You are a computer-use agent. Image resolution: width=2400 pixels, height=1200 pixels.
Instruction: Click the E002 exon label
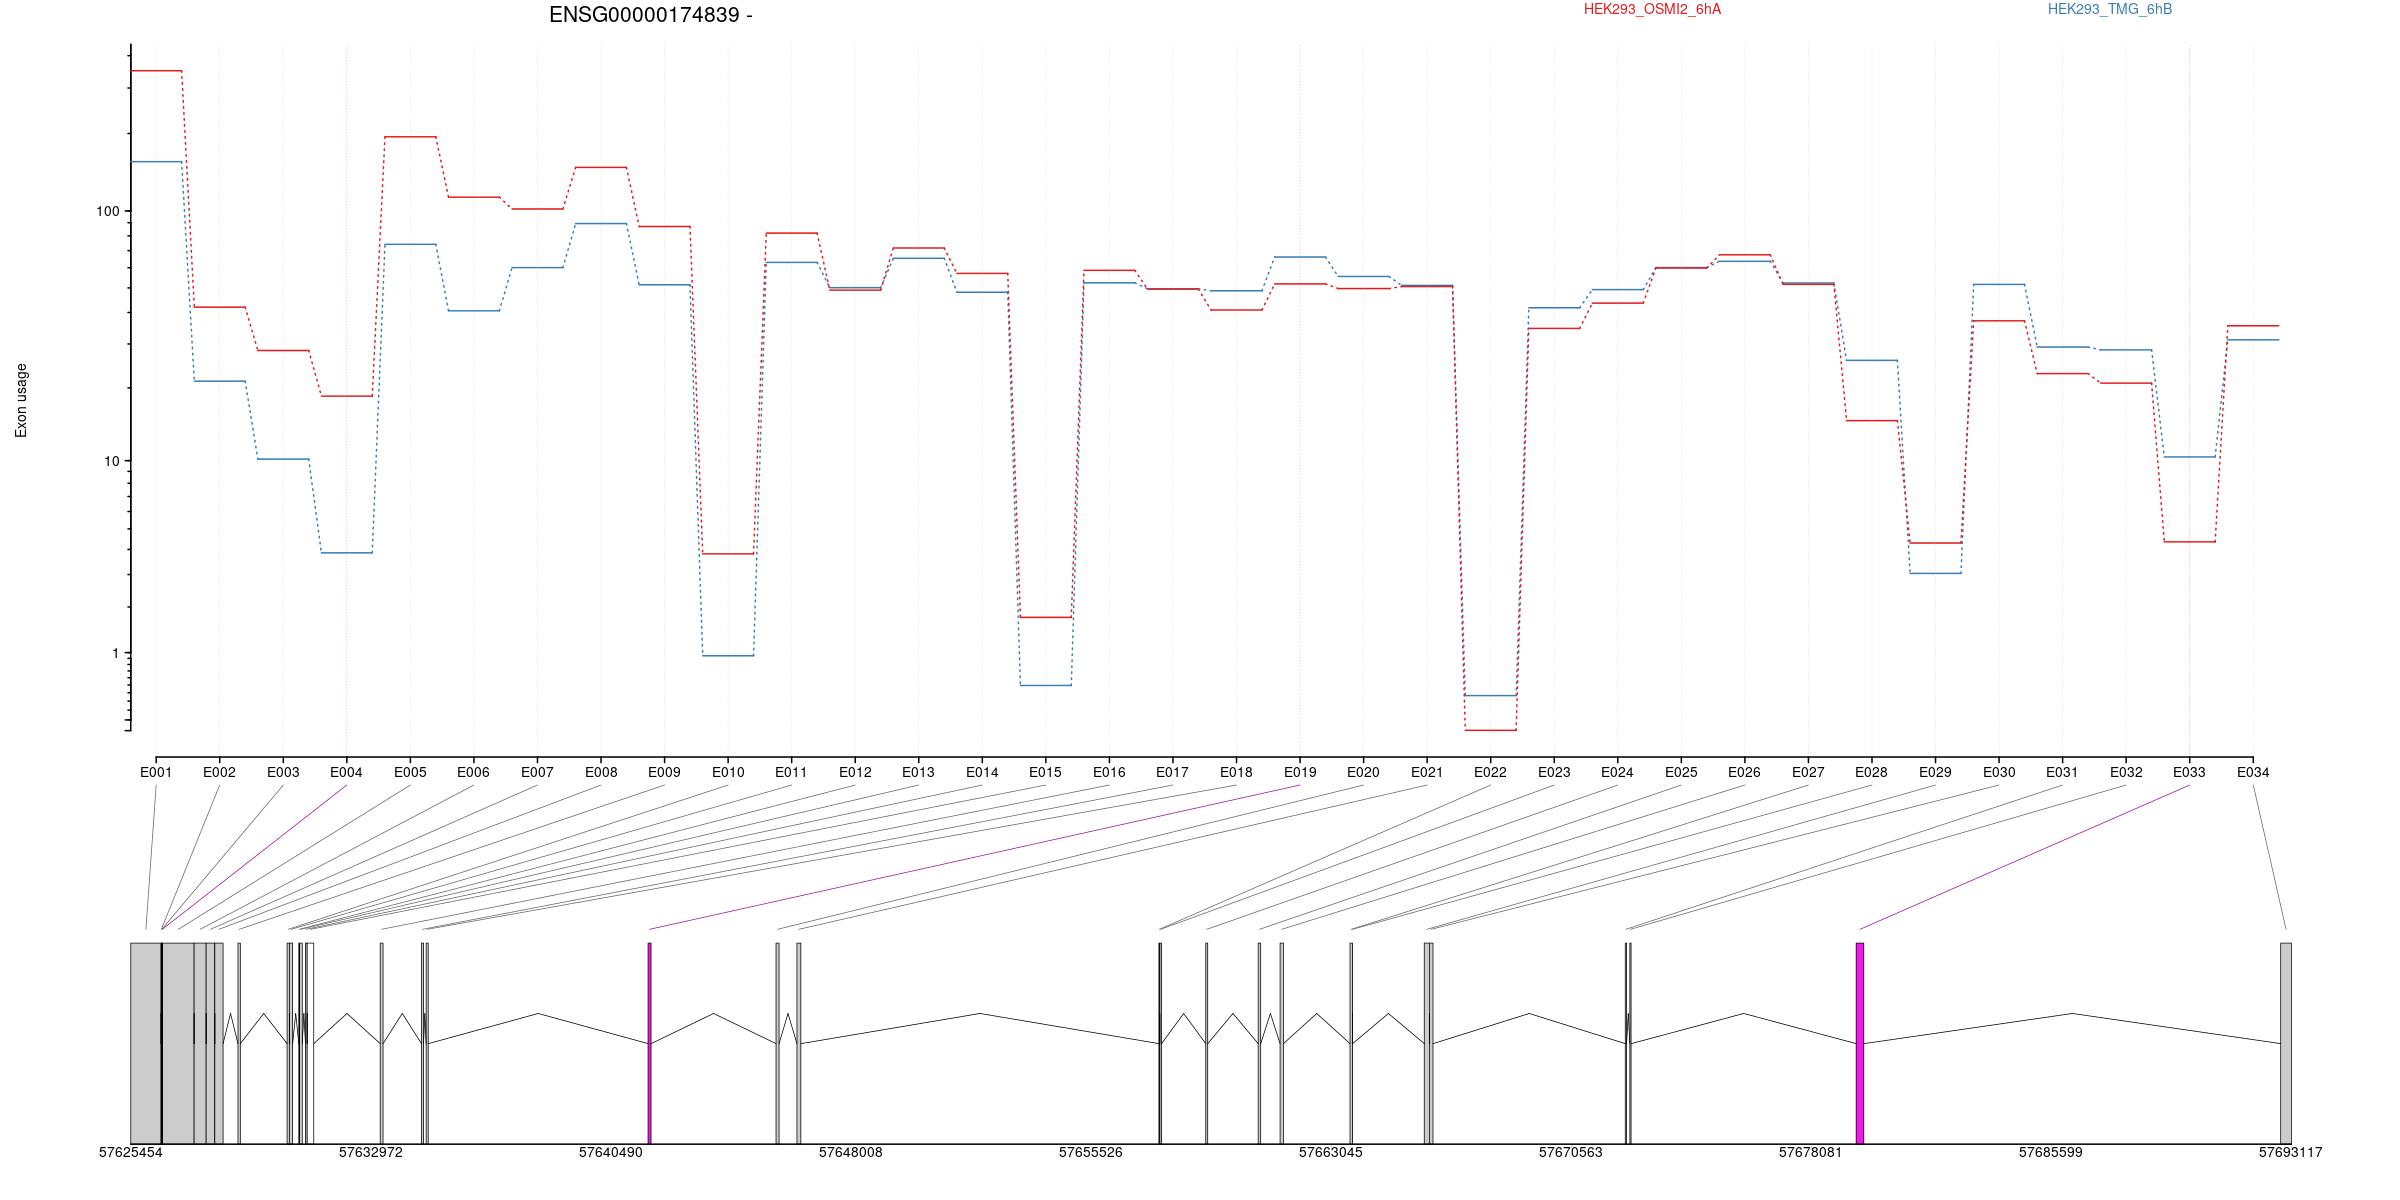click(219, 772)
